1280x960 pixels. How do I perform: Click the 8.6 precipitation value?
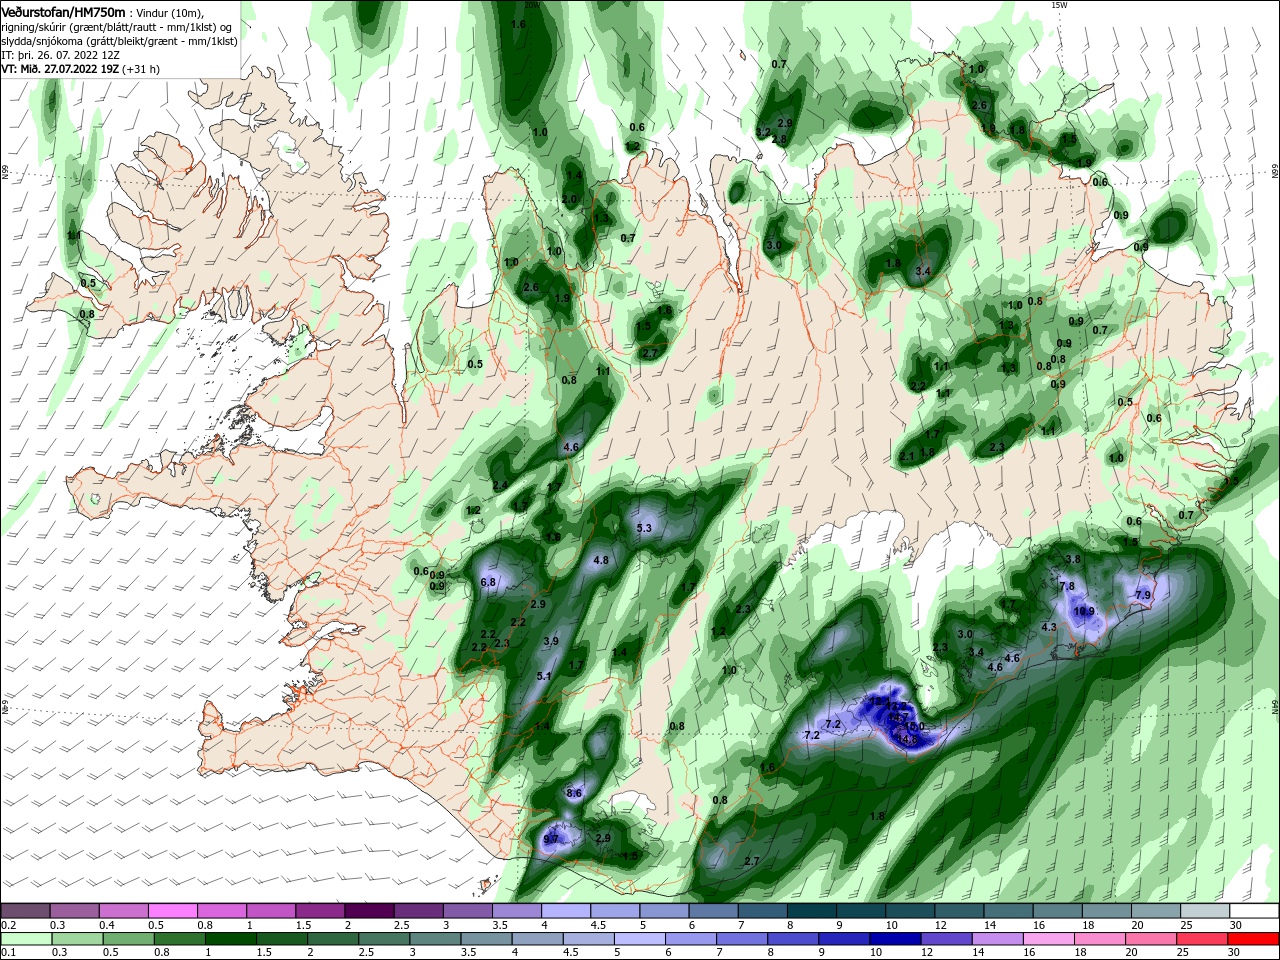click(x=574, y=793)
